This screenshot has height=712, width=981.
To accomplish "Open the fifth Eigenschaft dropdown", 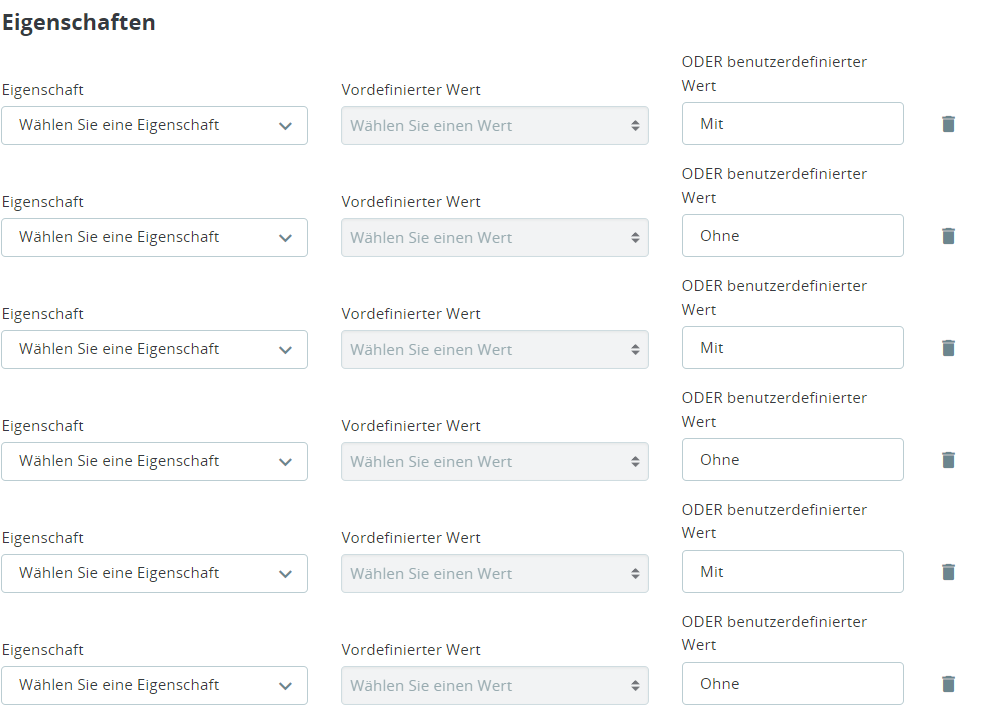I will 154,574.
